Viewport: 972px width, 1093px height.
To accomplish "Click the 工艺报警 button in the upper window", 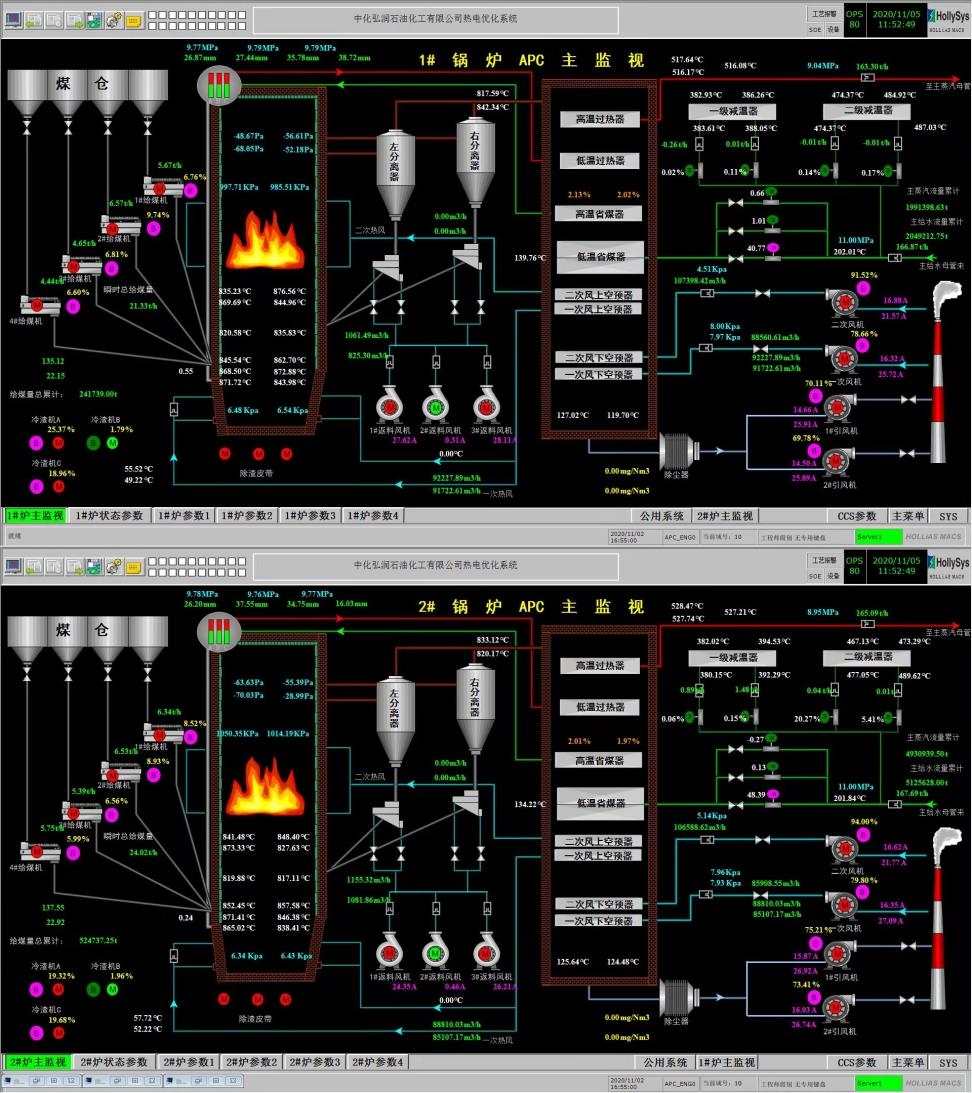I will 824,14.
